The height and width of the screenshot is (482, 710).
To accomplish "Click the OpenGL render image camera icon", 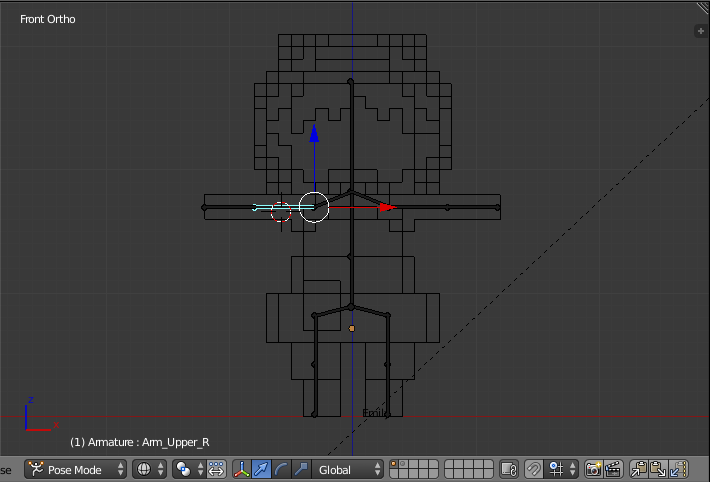I will (x=593, y=469).
